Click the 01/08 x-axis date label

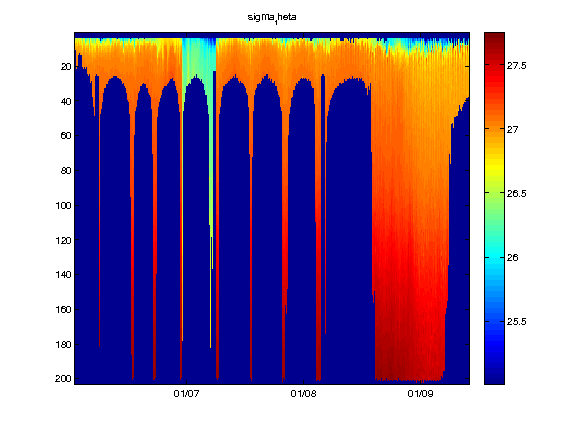[x=303, y=394]
